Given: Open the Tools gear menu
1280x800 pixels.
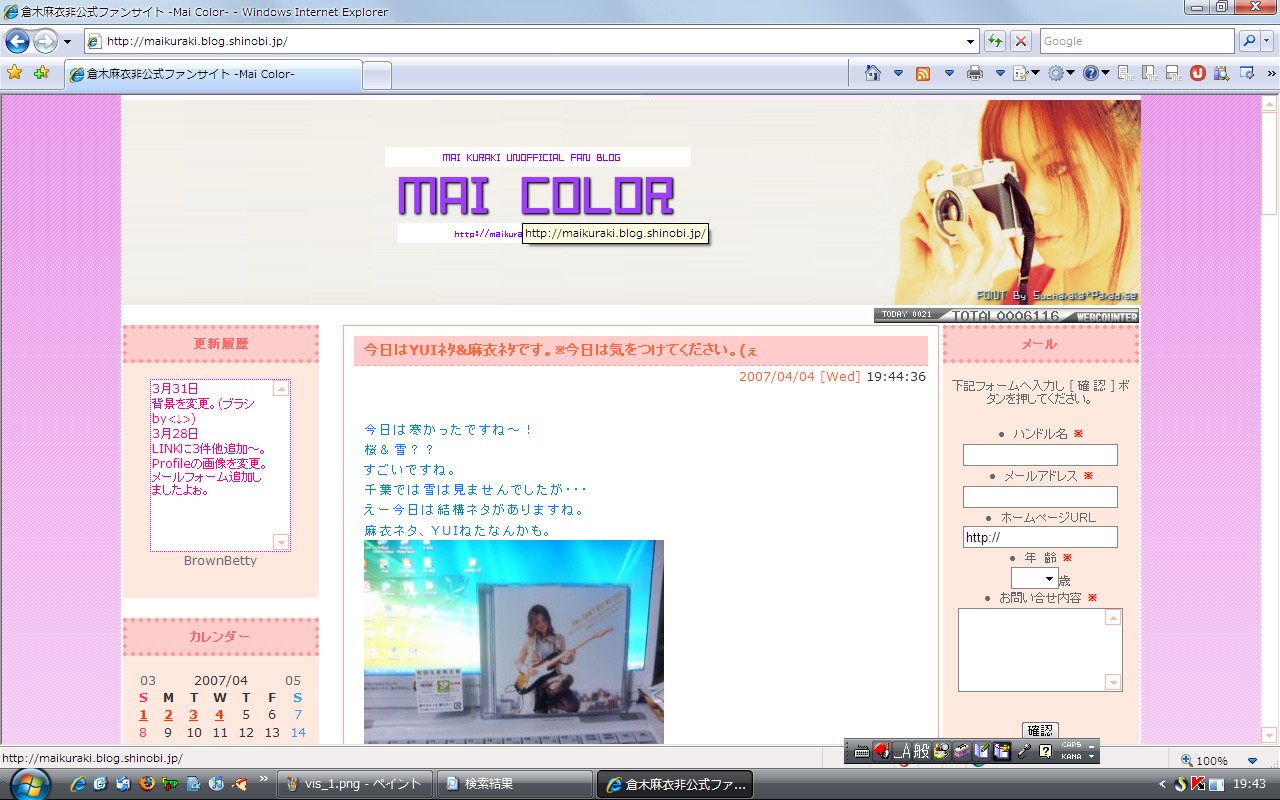Looking at the screenshot, I should tap(1056, 73).
